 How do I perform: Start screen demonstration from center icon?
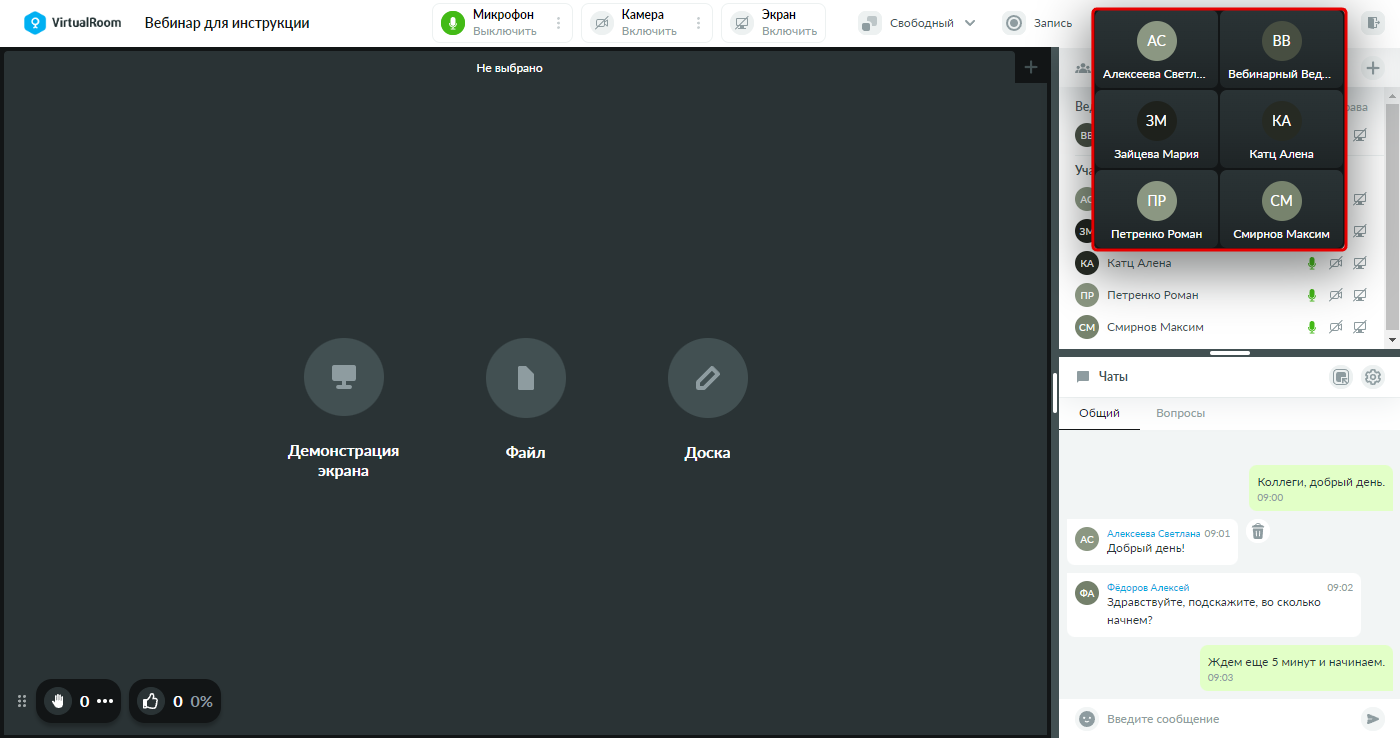pyautogui.click(x=344, y=378)
